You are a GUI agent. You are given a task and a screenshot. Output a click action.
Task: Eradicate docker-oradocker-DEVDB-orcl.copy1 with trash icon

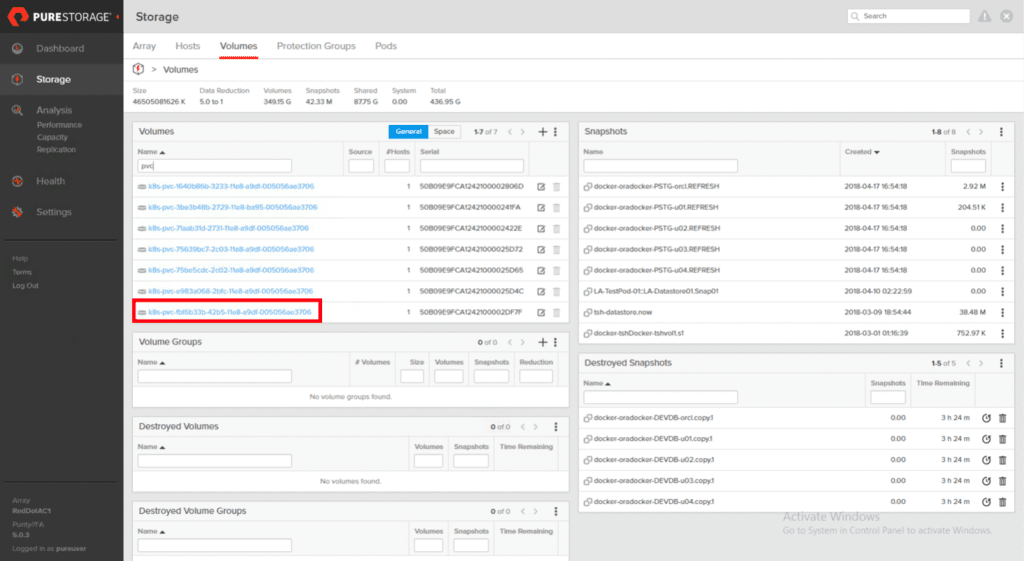(1002, 418)
